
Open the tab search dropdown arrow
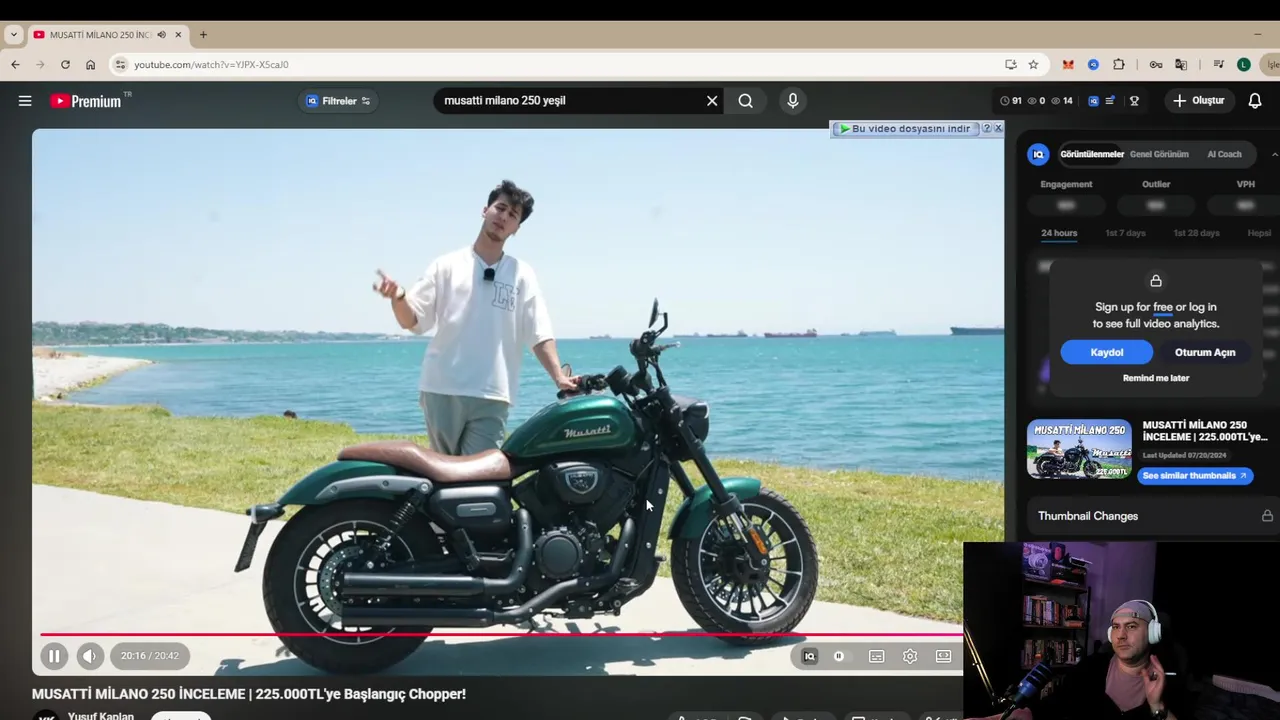click(13, 35)
